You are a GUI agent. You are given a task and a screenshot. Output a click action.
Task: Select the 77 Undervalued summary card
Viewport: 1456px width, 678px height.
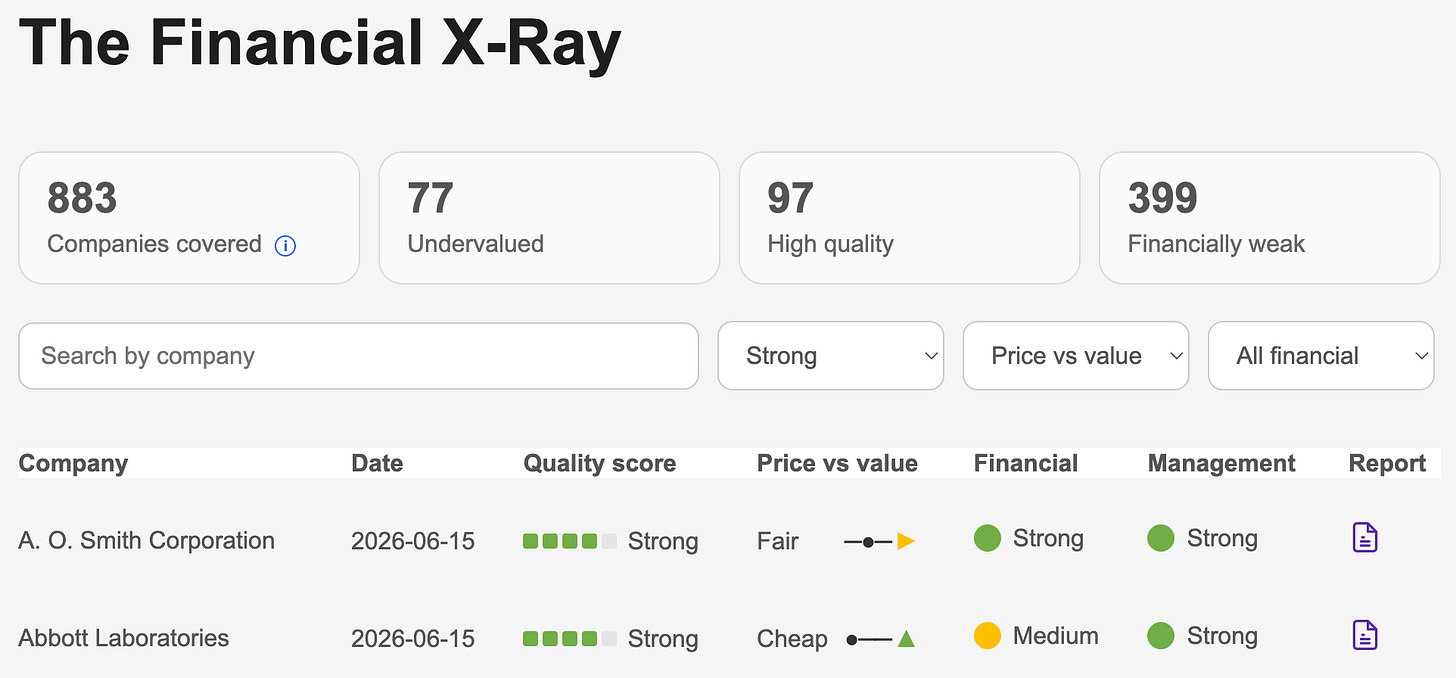[549, 218]
